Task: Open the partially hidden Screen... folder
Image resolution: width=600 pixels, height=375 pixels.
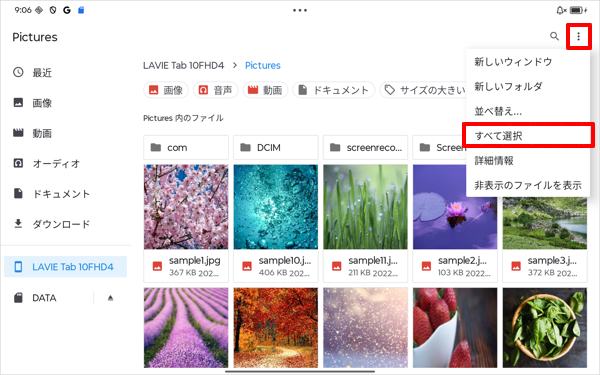Action: 439,147
